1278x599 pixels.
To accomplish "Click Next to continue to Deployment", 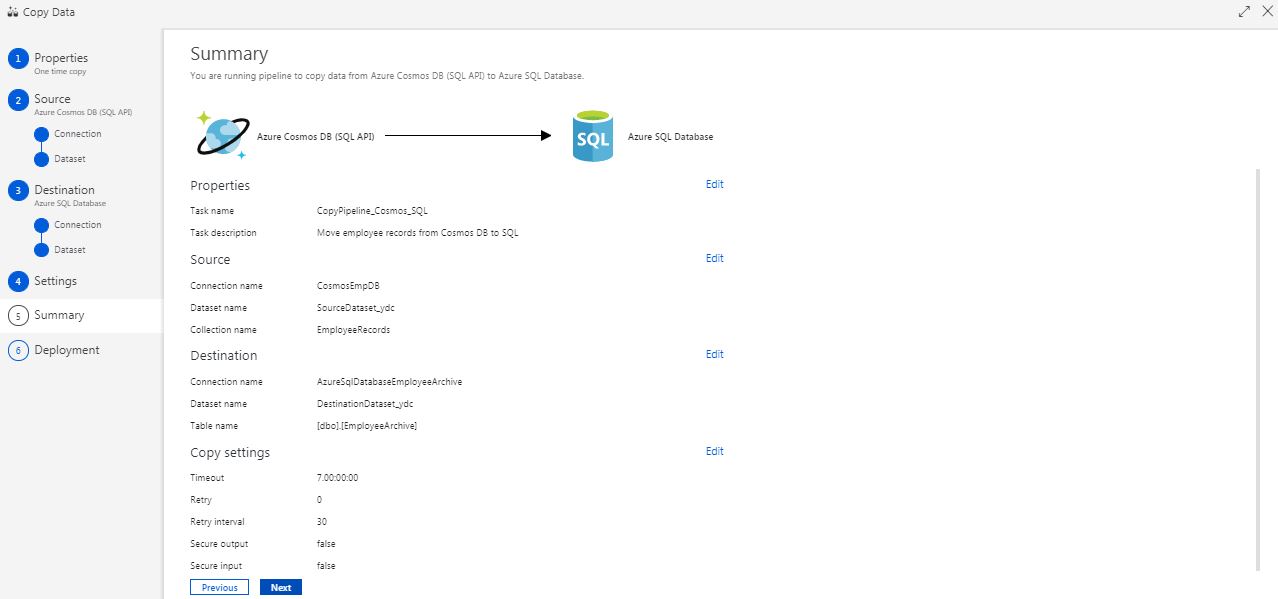I will [x=280, y=587].
